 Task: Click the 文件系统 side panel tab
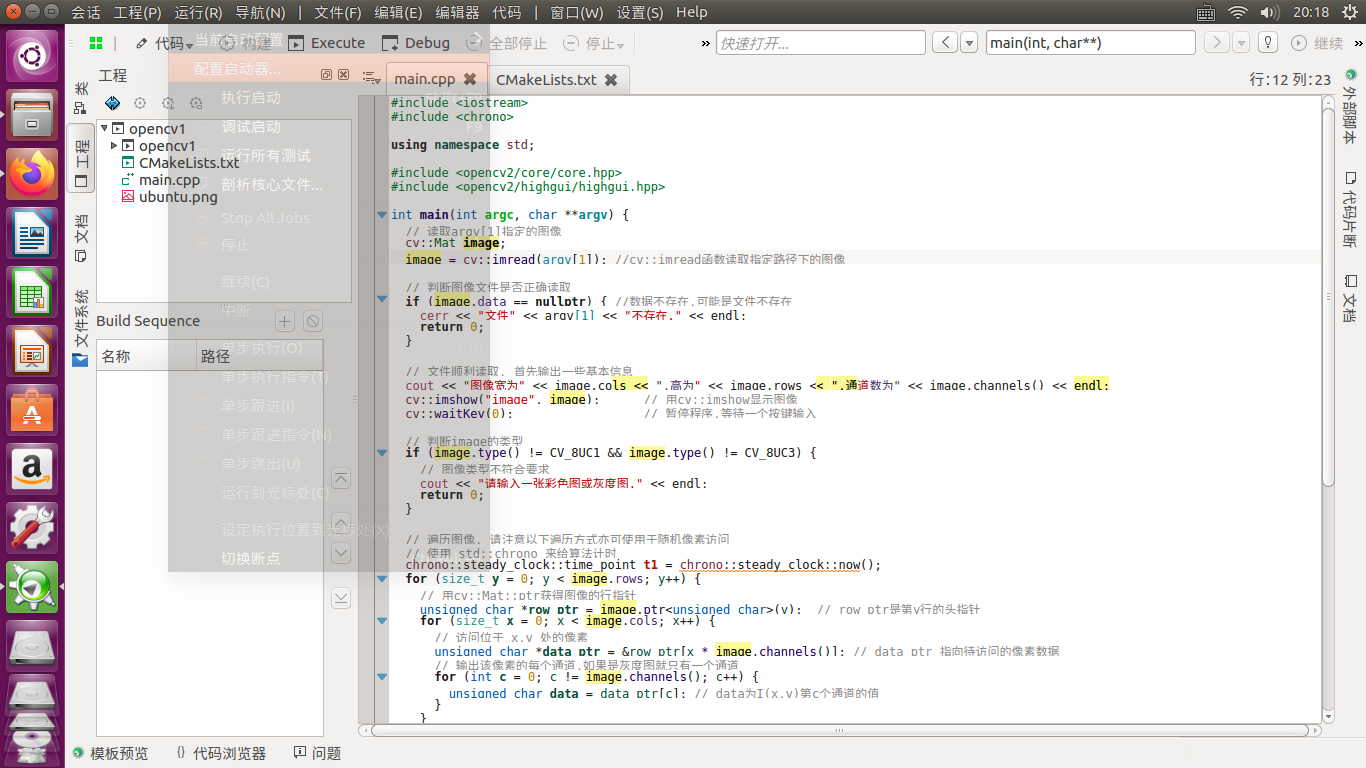coord(81,326)
